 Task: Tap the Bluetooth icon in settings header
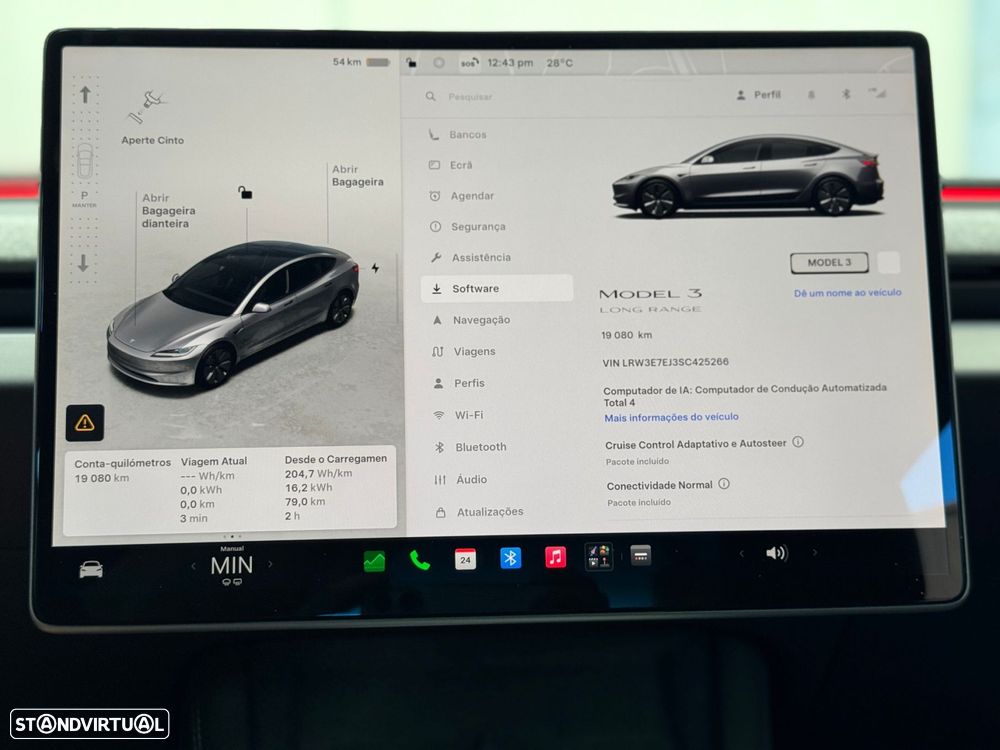point(846,94)
